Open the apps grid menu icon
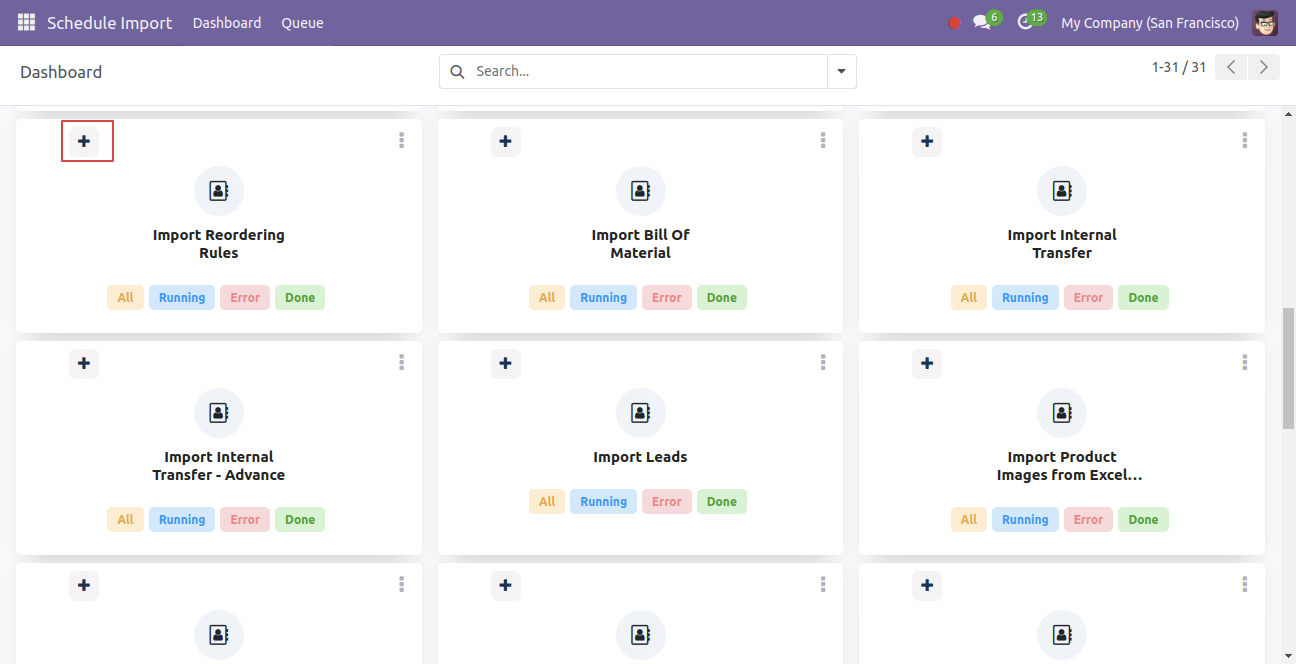 tap(26, 22)
